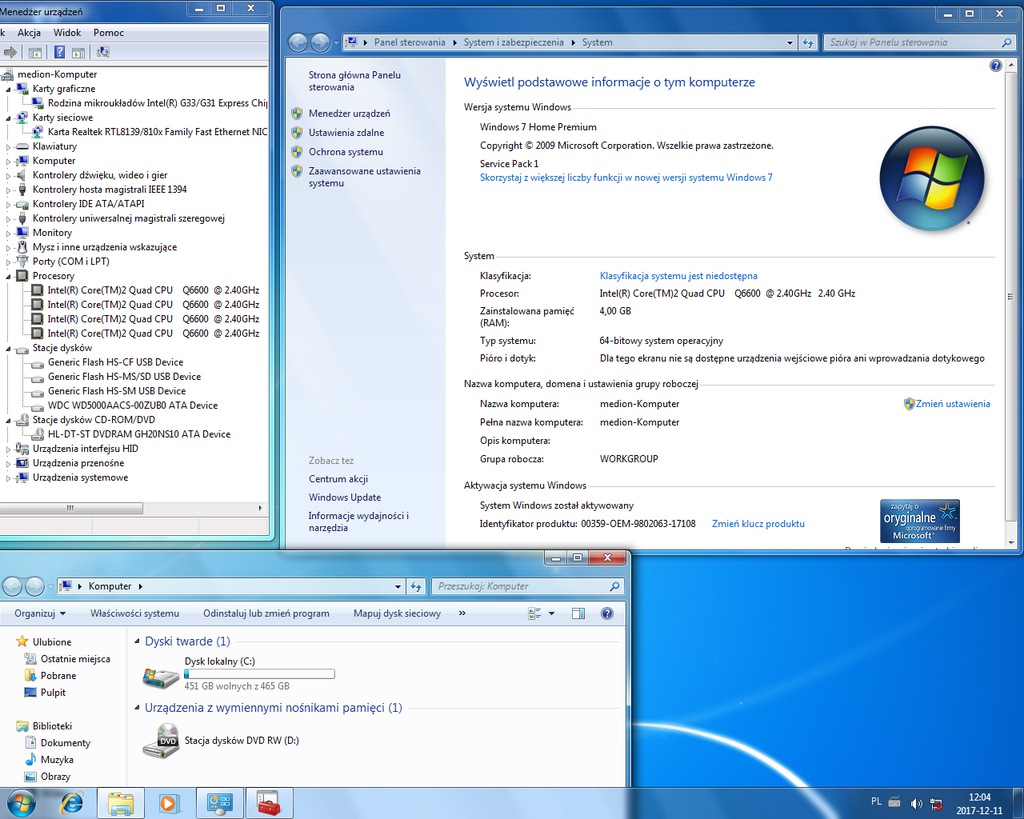This screenshot has width=1024, height=819.
Task: Open help in the Komputer explorer toolbar
Action: coord(607,613)
